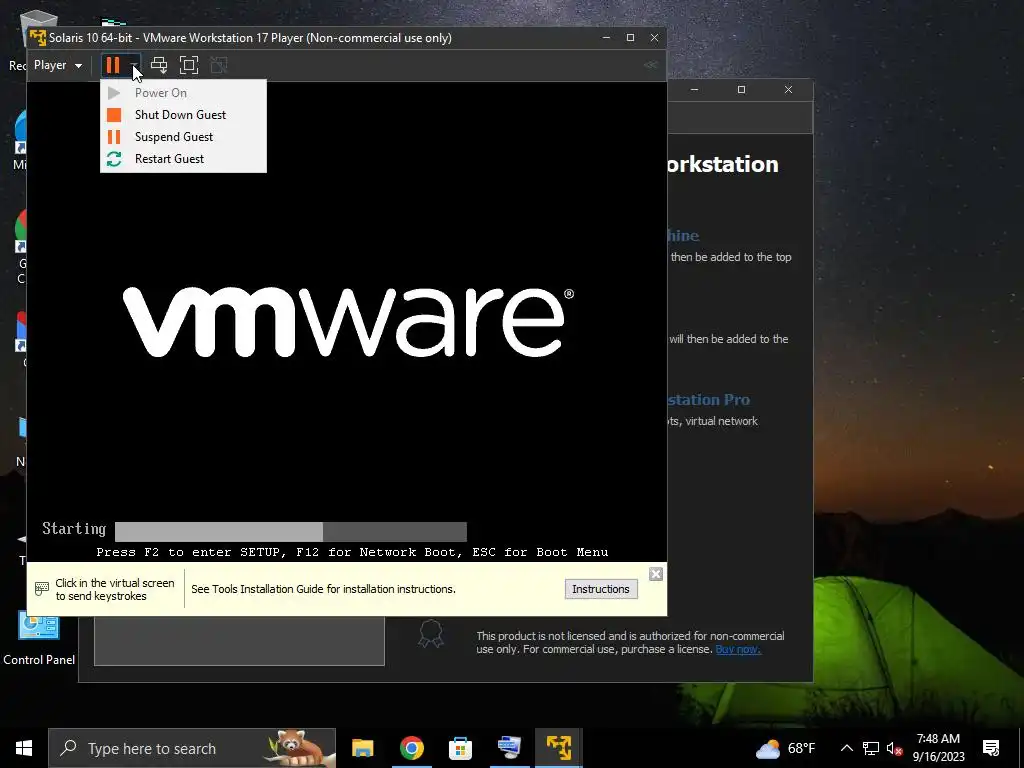This screenshot has width=1024, height=768.
Task: Open the Player menu dropdown
Action: click(57, 65)
